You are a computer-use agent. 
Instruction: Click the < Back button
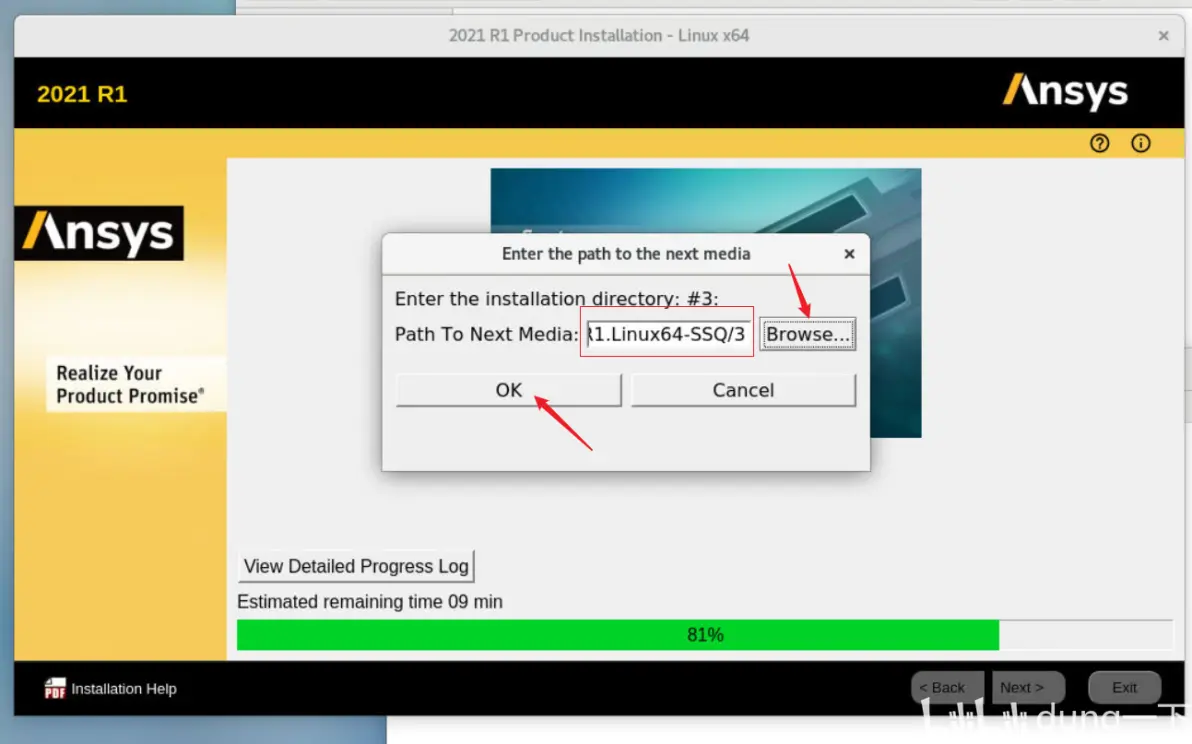point(947,688)
